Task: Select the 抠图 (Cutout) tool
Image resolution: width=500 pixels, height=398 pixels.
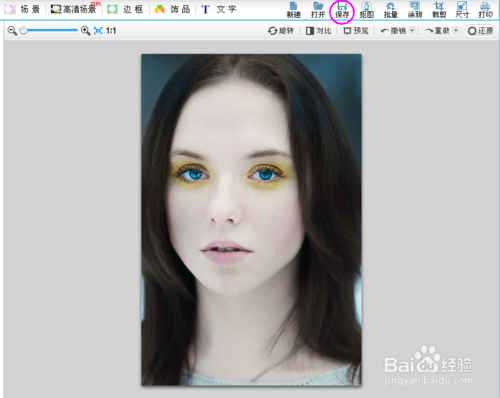Action: pos(366,10)
